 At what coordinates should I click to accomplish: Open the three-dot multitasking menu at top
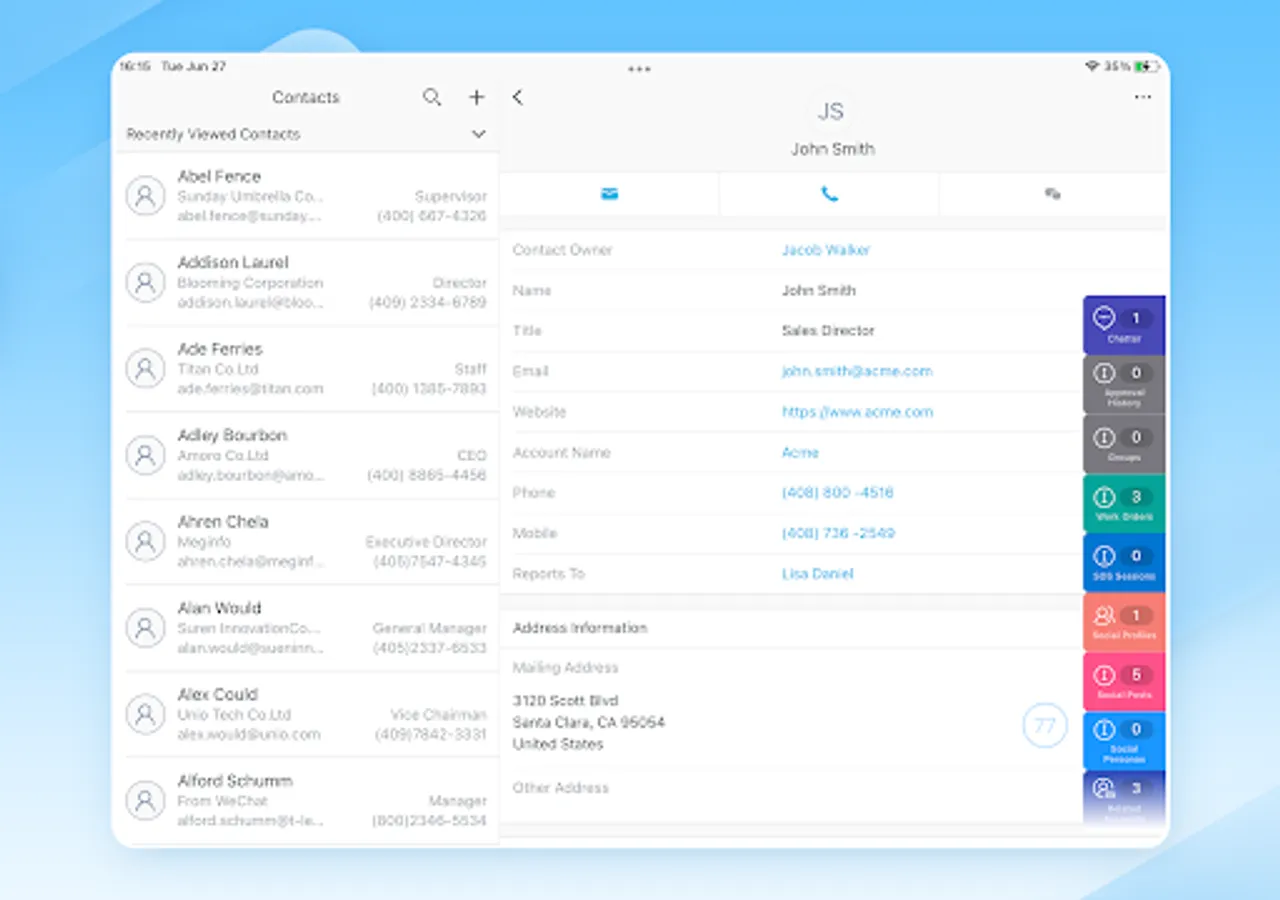pyautogui.click(x=639, y=69)
